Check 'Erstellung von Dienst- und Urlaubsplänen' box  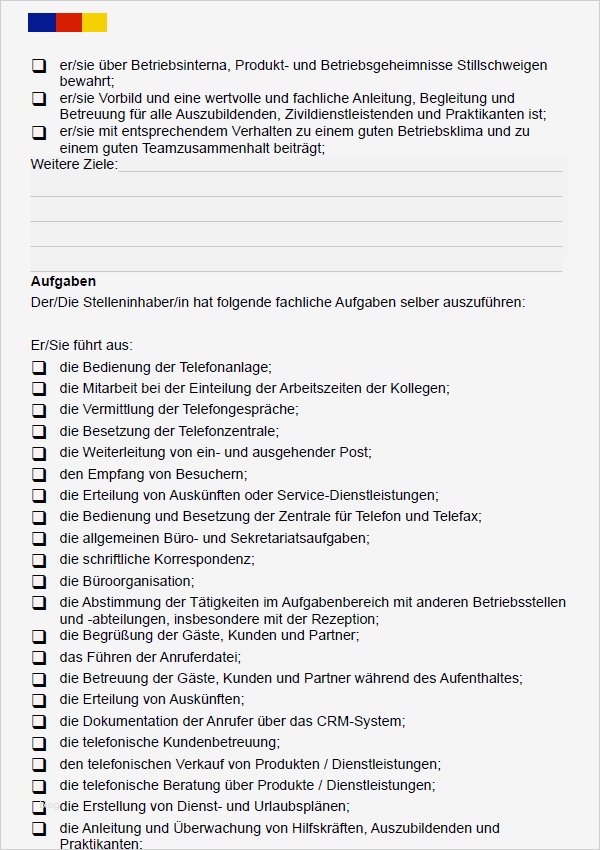coord(39,807)
